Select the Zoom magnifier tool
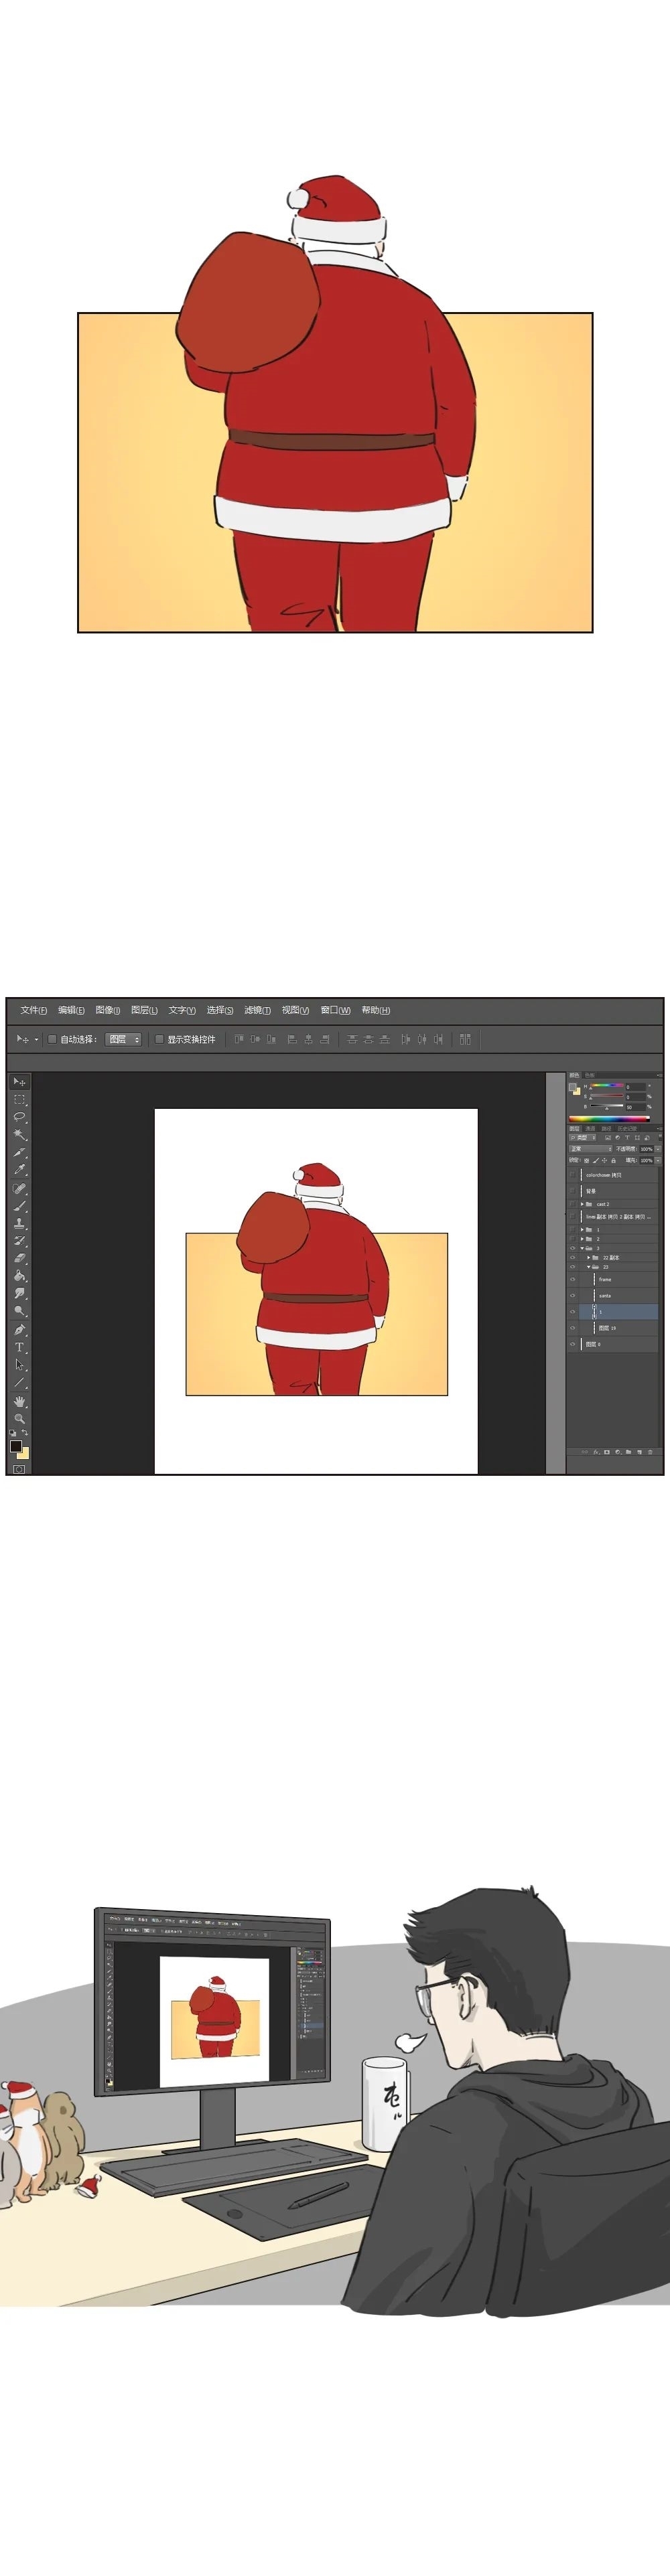This screenshot has width=670, height=2576. 19,1418
